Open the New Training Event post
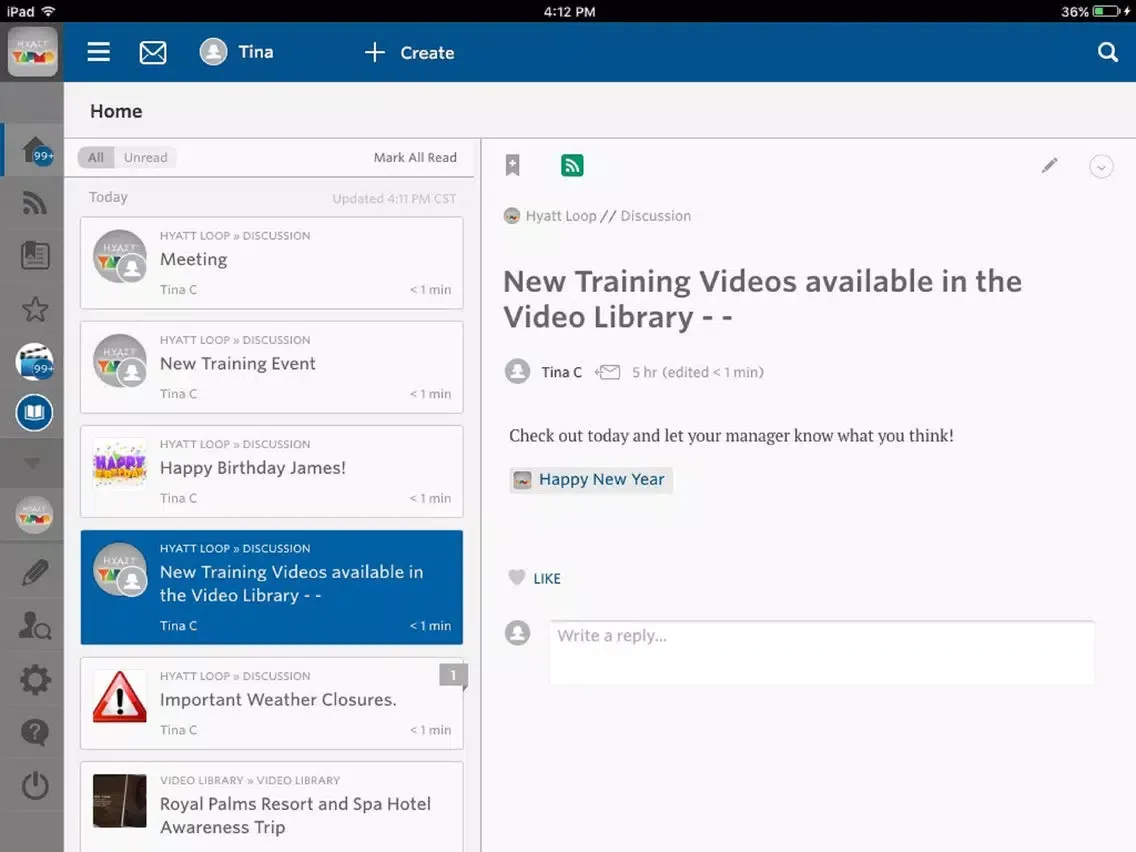The image size is (1136, 852). pyautogui.click(x=272, y=367)
